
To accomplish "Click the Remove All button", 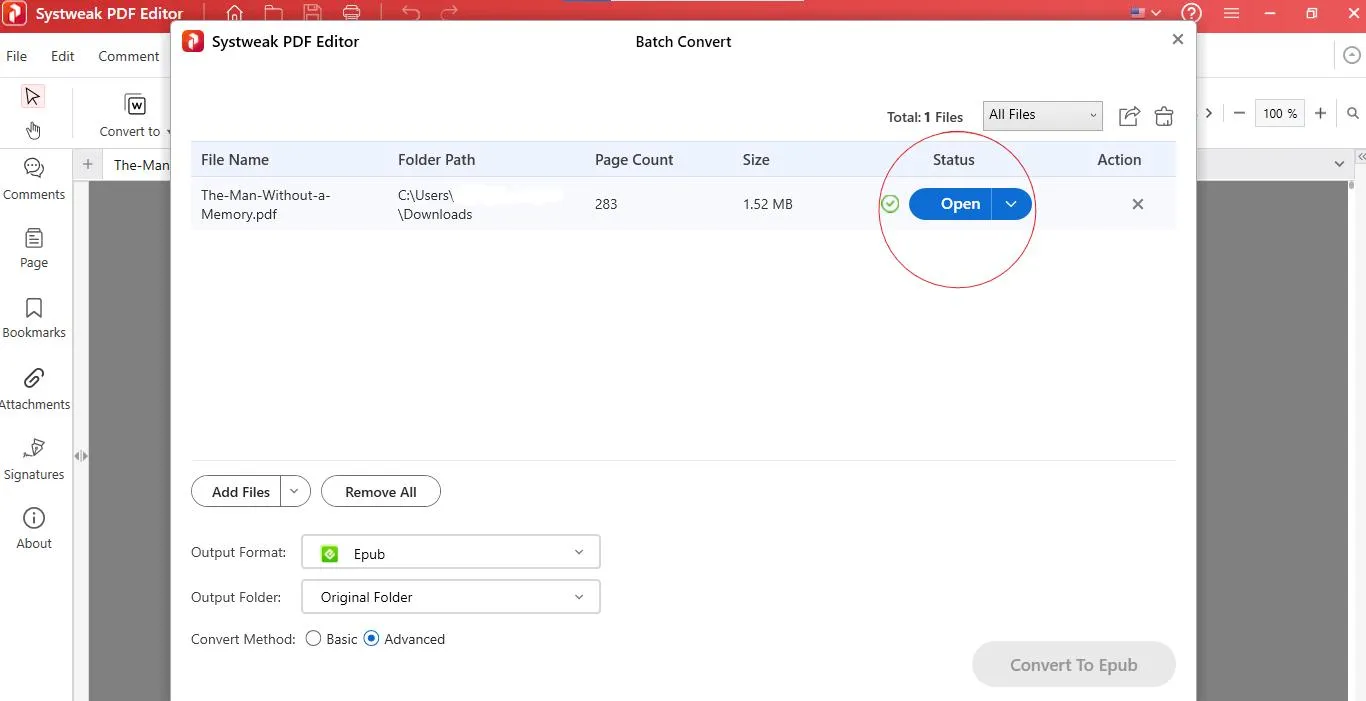I will click(x=380, y=492).
